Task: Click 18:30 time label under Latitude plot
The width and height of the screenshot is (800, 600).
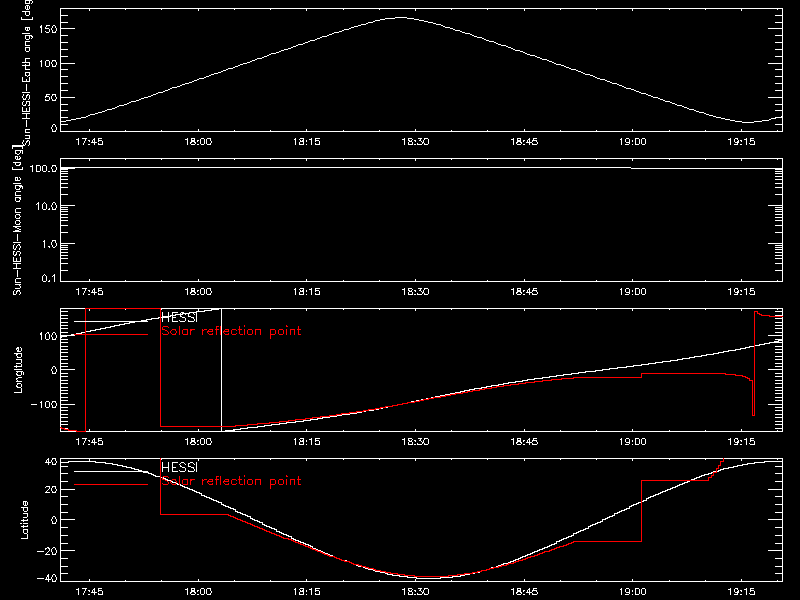Action: point(415,592)
